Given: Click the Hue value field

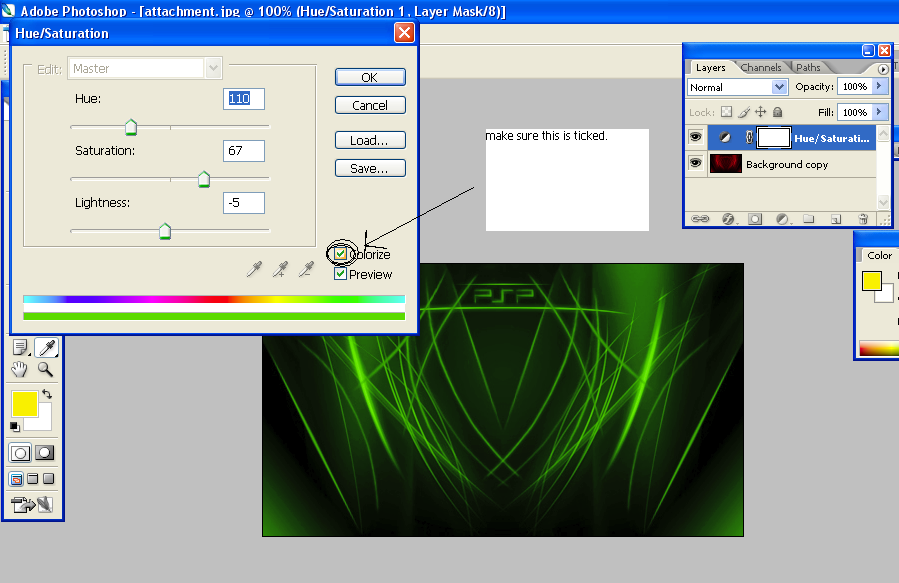Looking at the screenshot, I should (x=244, y=99).
